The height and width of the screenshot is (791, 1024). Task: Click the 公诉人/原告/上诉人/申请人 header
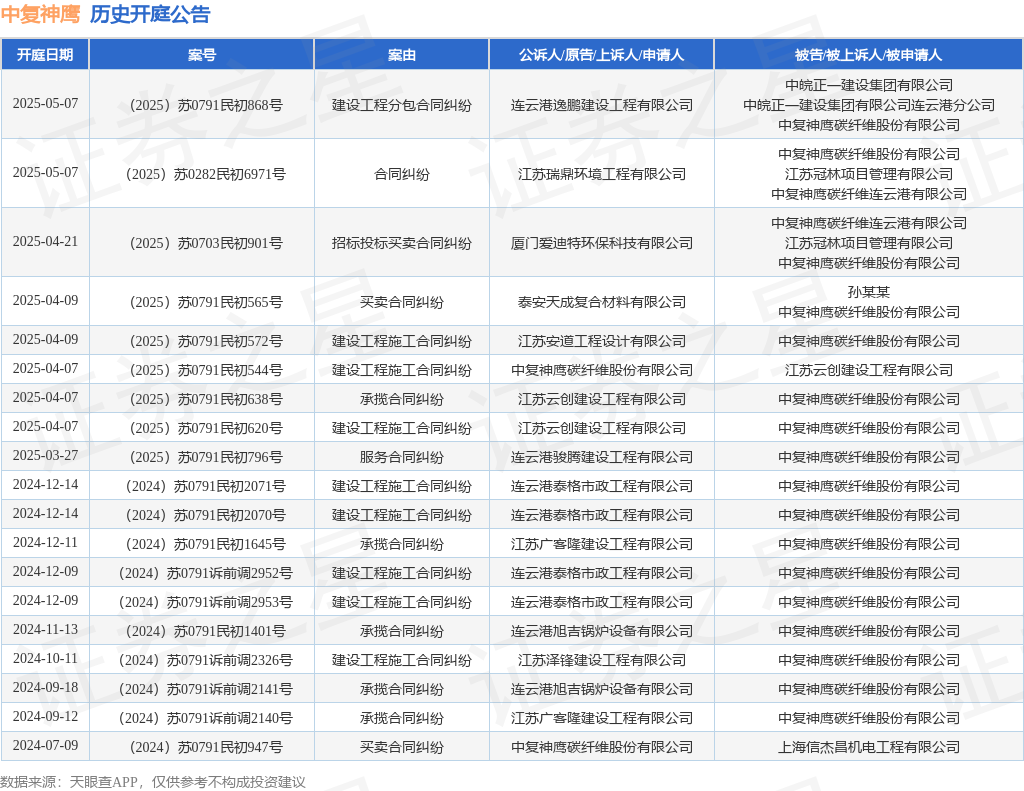[601, 55]
